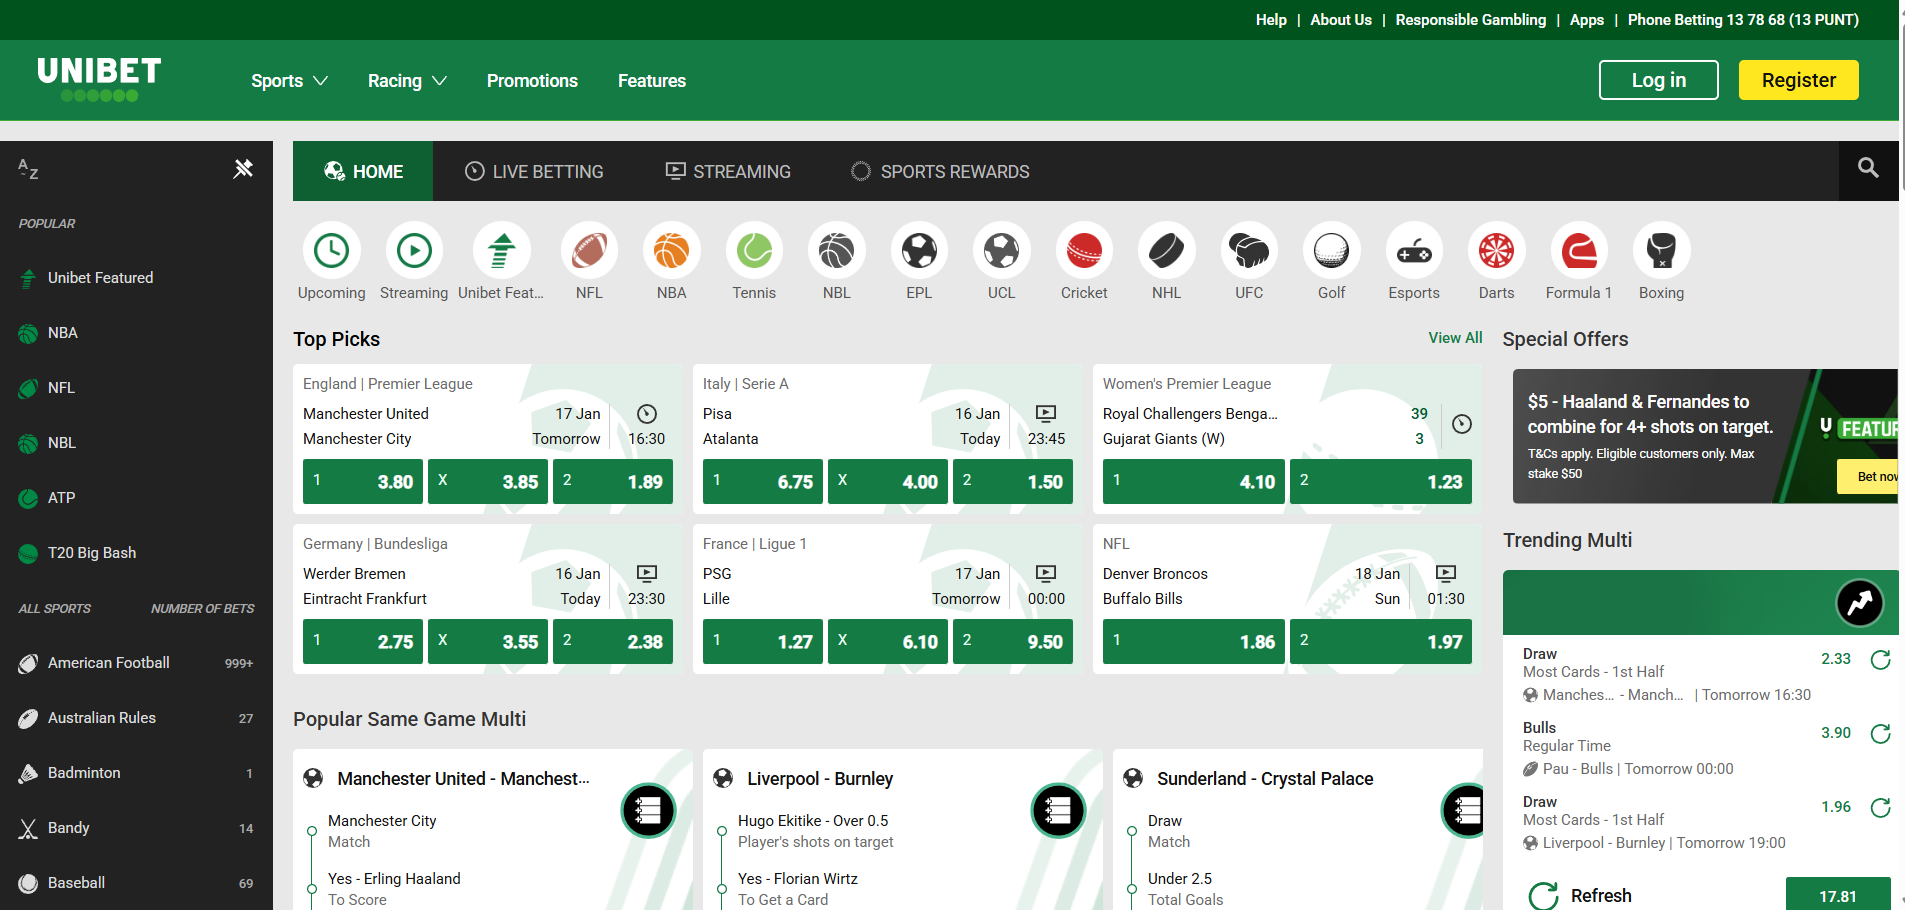Click the search magnifier icon
The image size is (1905, 910).
(x=1868, y=168)
